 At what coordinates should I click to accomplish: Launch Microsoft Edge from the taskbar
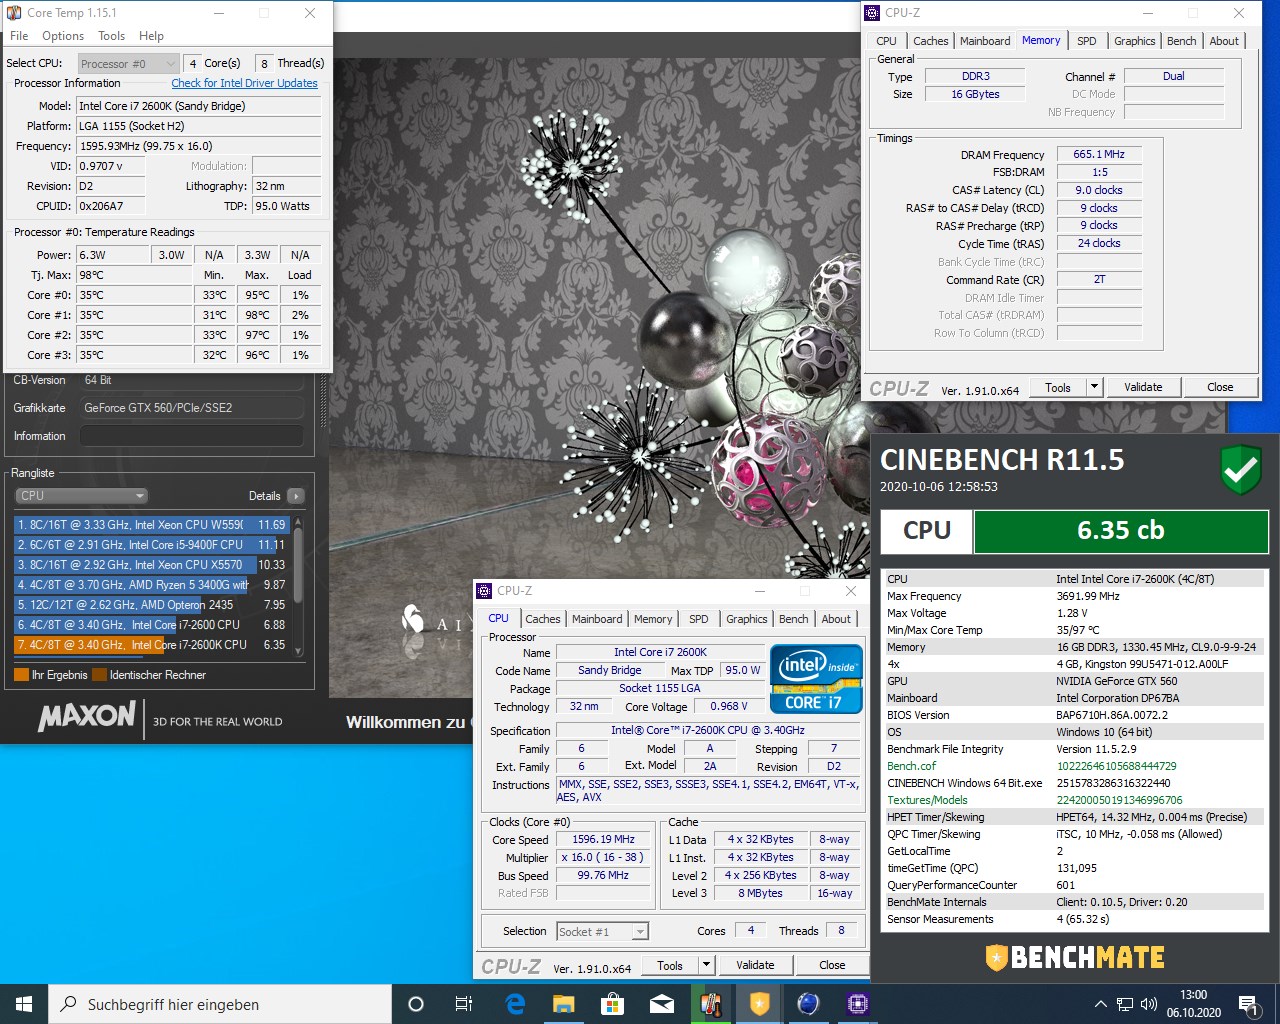tap(515, 1004)
